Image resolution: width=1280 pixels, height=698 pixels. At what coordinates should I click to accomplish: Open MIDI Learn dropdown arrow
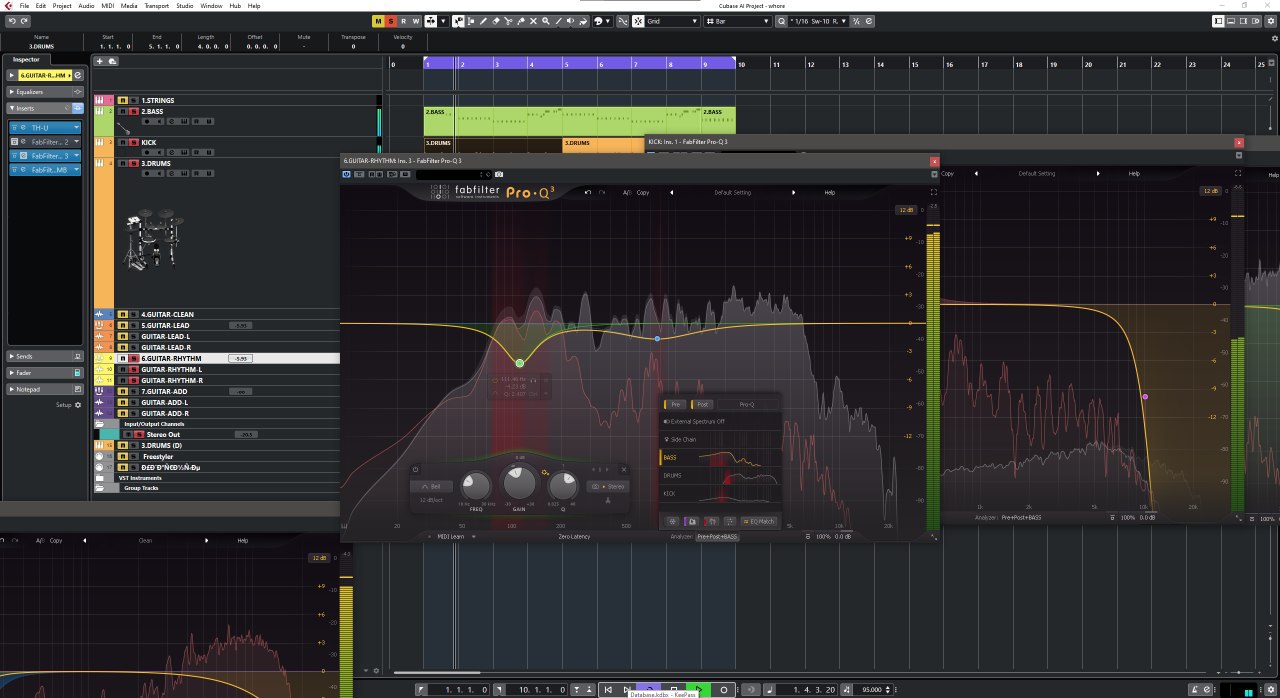[x=474, y=536]
